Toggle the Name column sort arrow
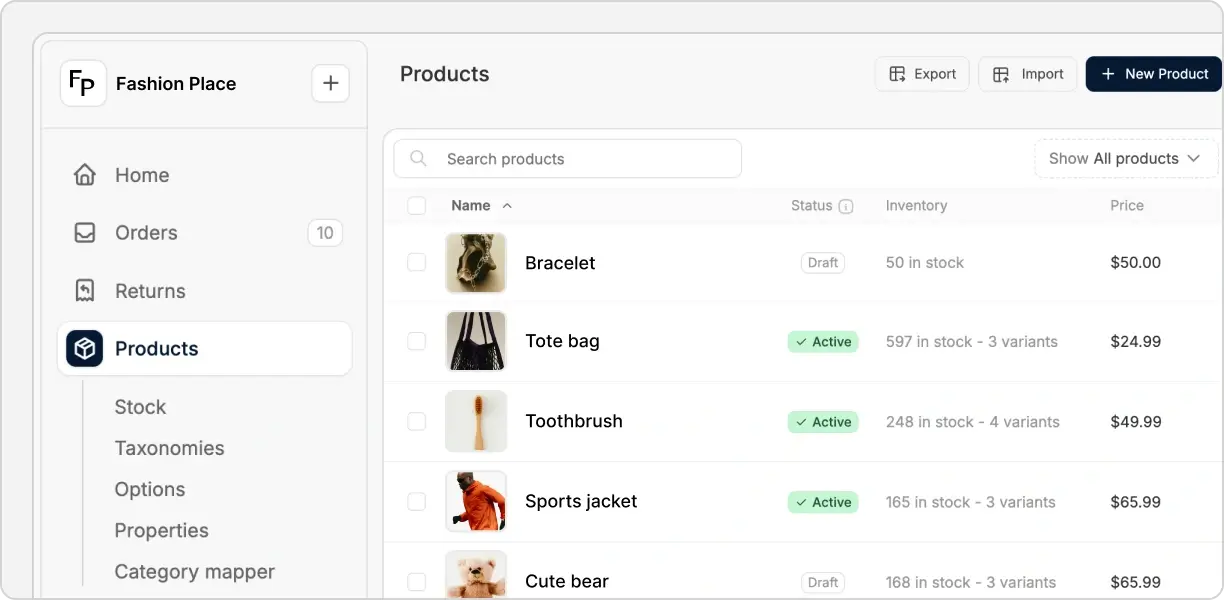Screen dimensions: 1224x600 (x=507, y=205)
